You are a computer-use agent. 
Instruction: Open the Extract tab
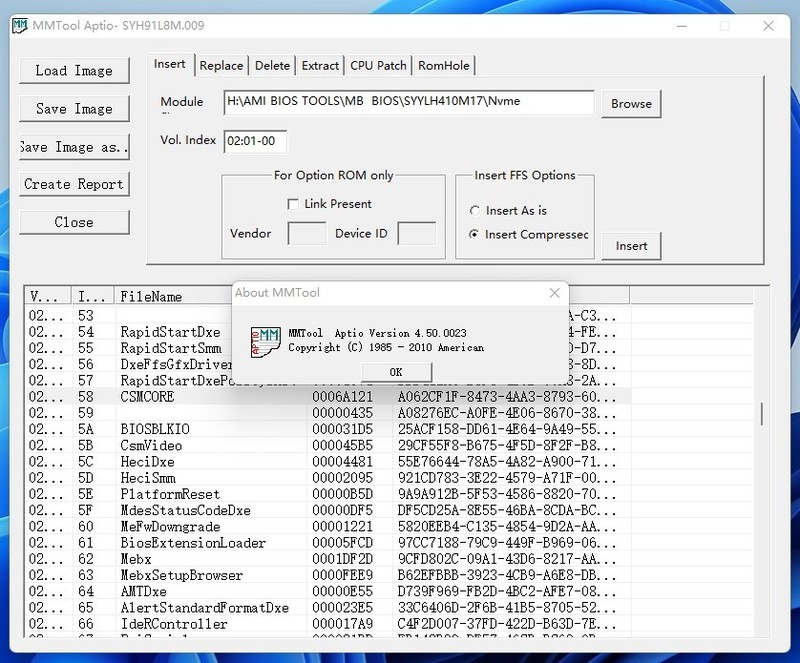tap(320, 66)
